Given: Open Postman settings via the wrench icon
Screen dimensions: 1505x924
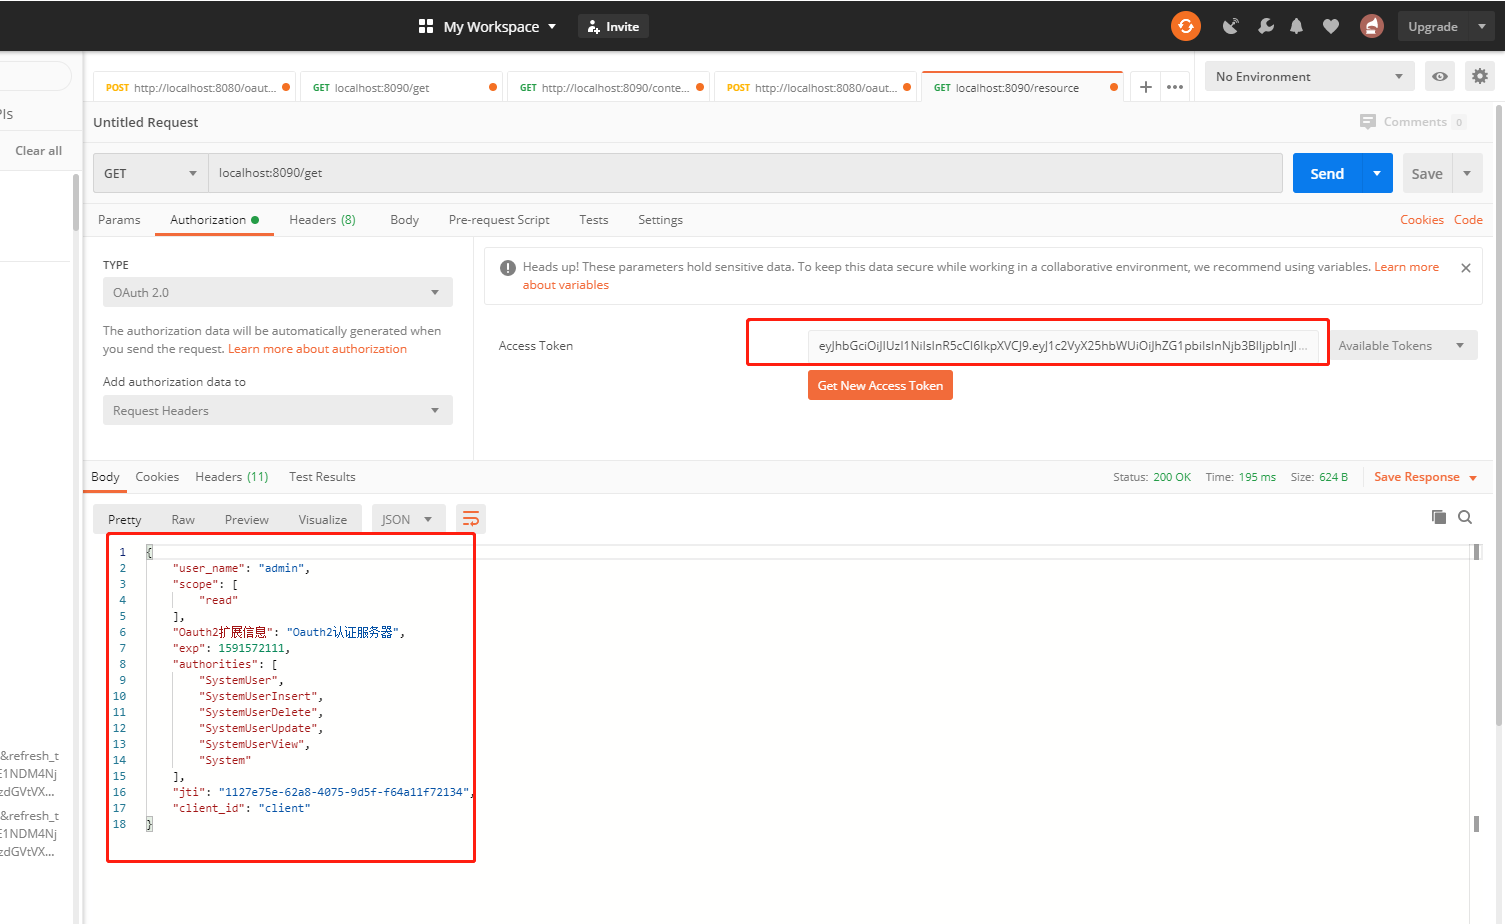Looking at the screenshot, I should pos(1265,26).
